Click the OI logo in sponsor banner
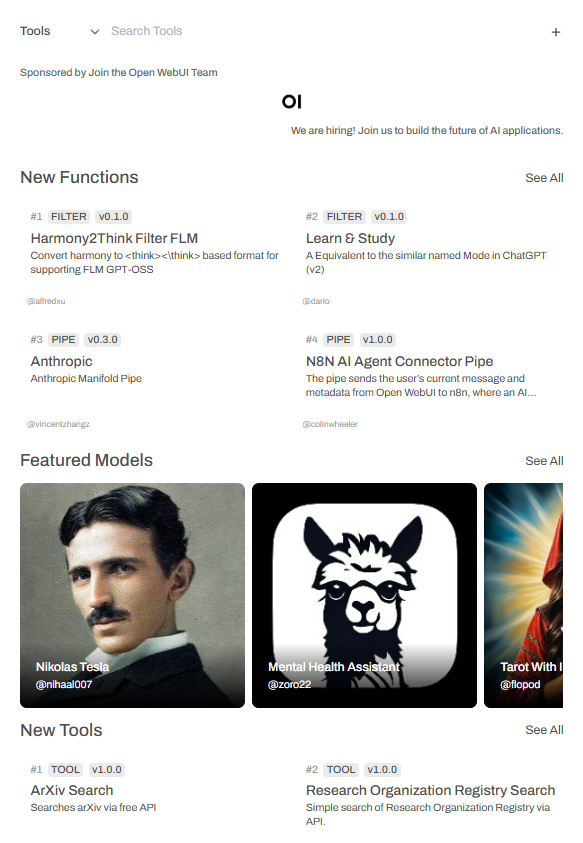This screenshot has width=583, height=843. coord(292,102)
